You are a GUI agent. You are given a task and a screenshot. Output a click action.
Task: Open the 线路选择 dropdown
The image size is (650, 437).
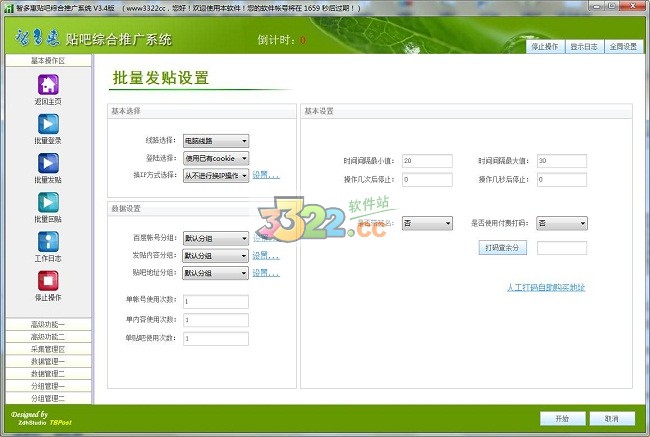coord(216,141)
